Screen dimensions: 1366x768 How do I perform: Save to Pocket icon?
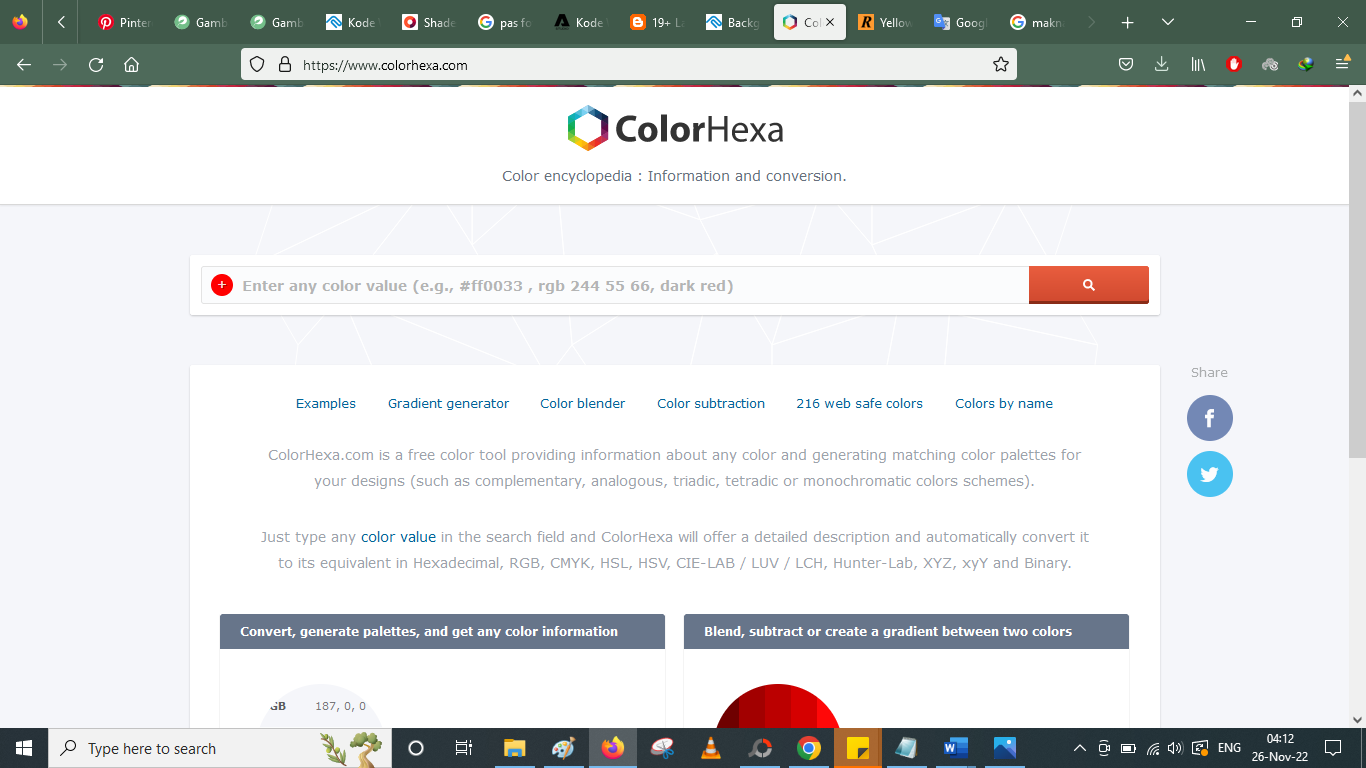tap(1126, 65)
